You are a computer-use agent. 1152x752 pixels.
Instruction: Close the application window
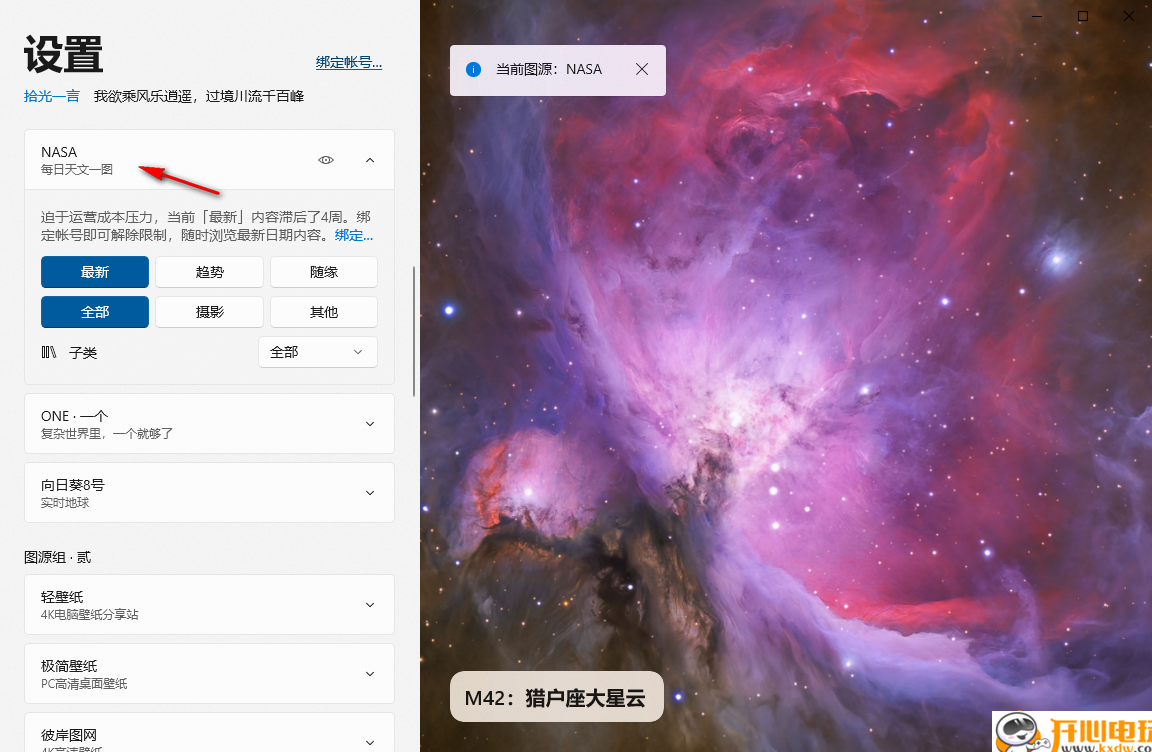1129,15
